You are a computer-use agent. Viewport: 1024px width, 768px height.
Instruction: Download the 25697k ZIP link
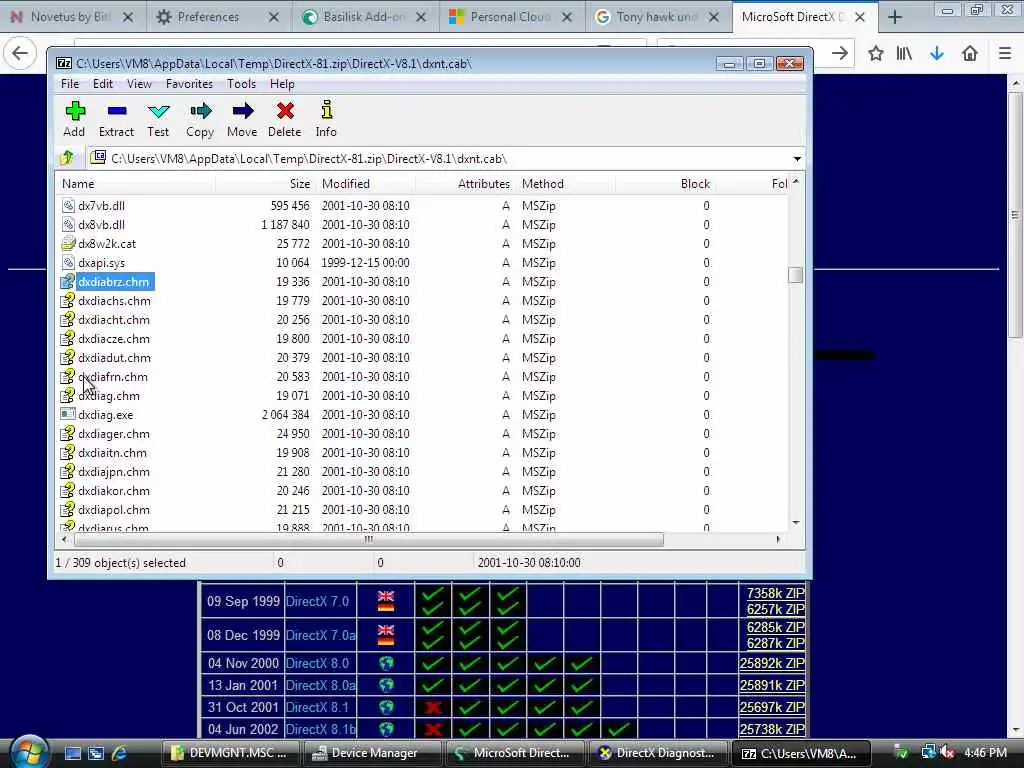click(x=772, y=707)
